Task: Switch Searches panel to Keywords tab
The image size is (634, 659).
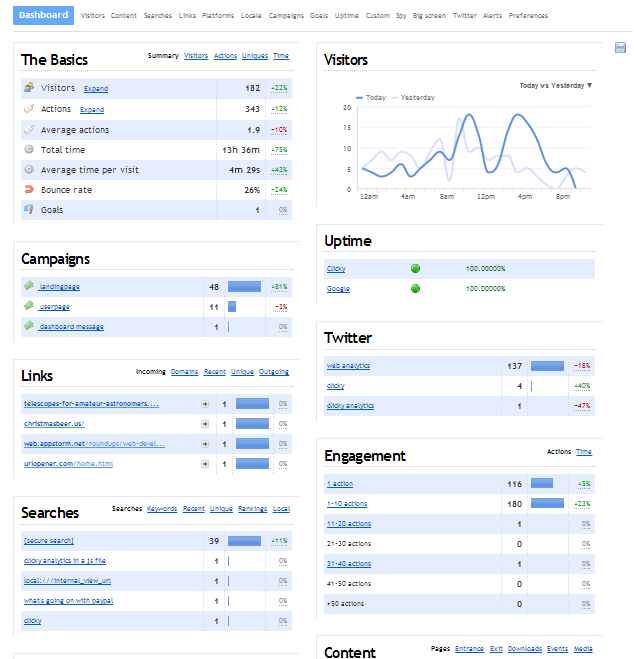Action: tap(162, 509)
